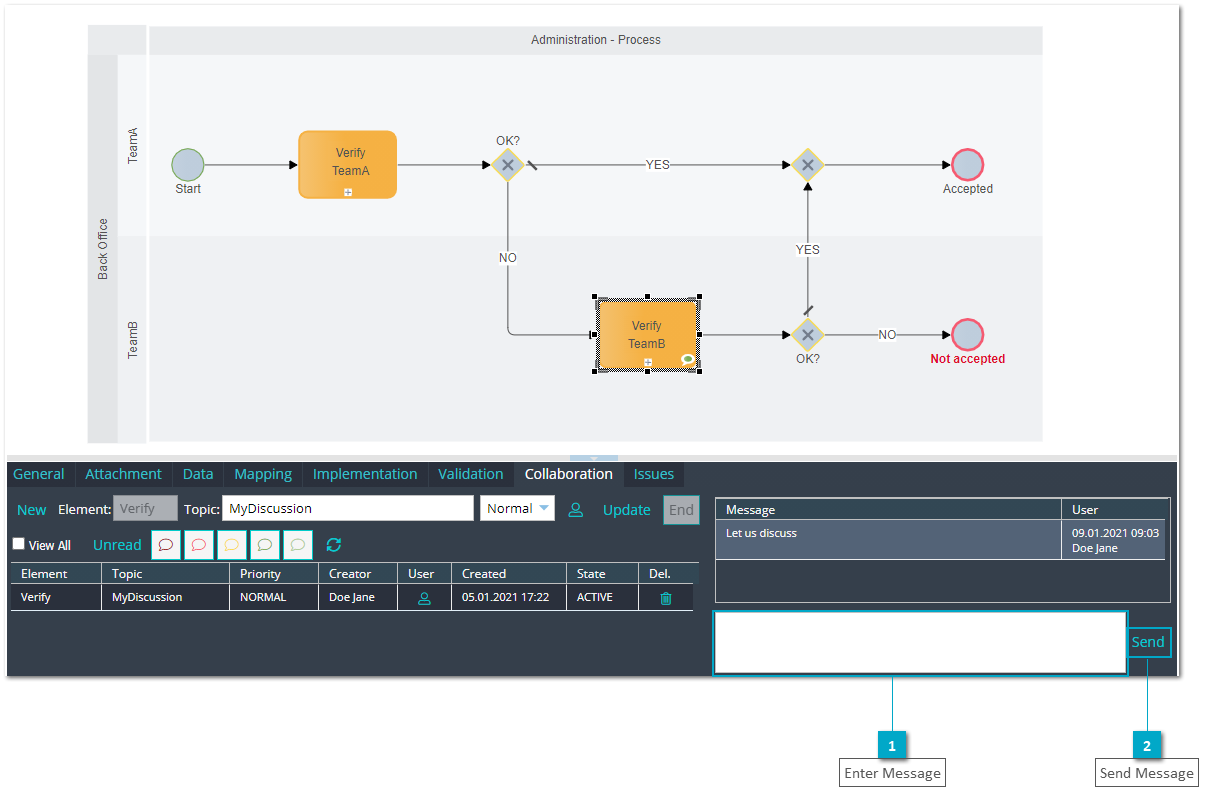Filter discussions by the dark green bubble

pos(265,545)
